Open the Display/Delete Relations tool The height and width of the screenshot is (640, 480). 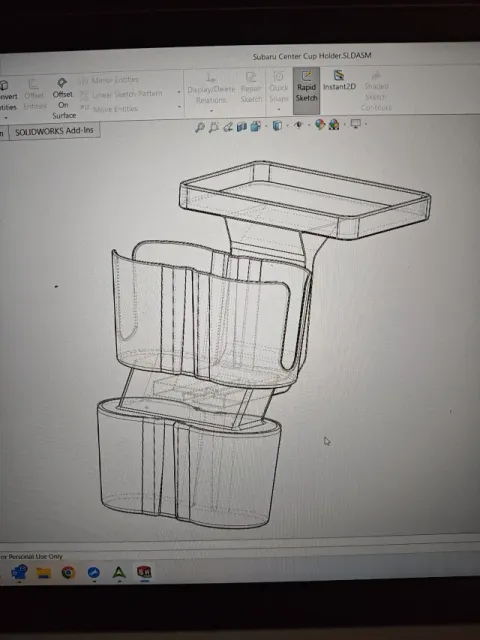point(211,89)
